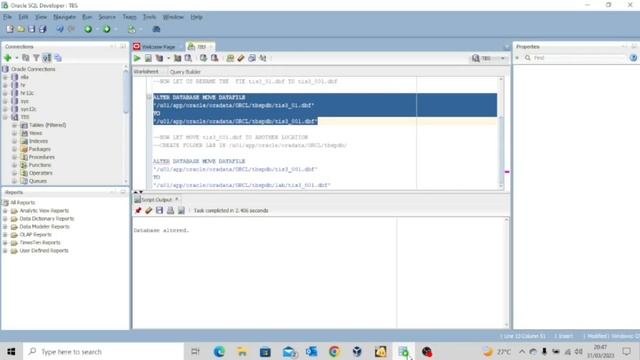Click the Rollback icon in worksheet toolbar
The width and height of the screenshot is (640, 360).
(x=214, y=58)
